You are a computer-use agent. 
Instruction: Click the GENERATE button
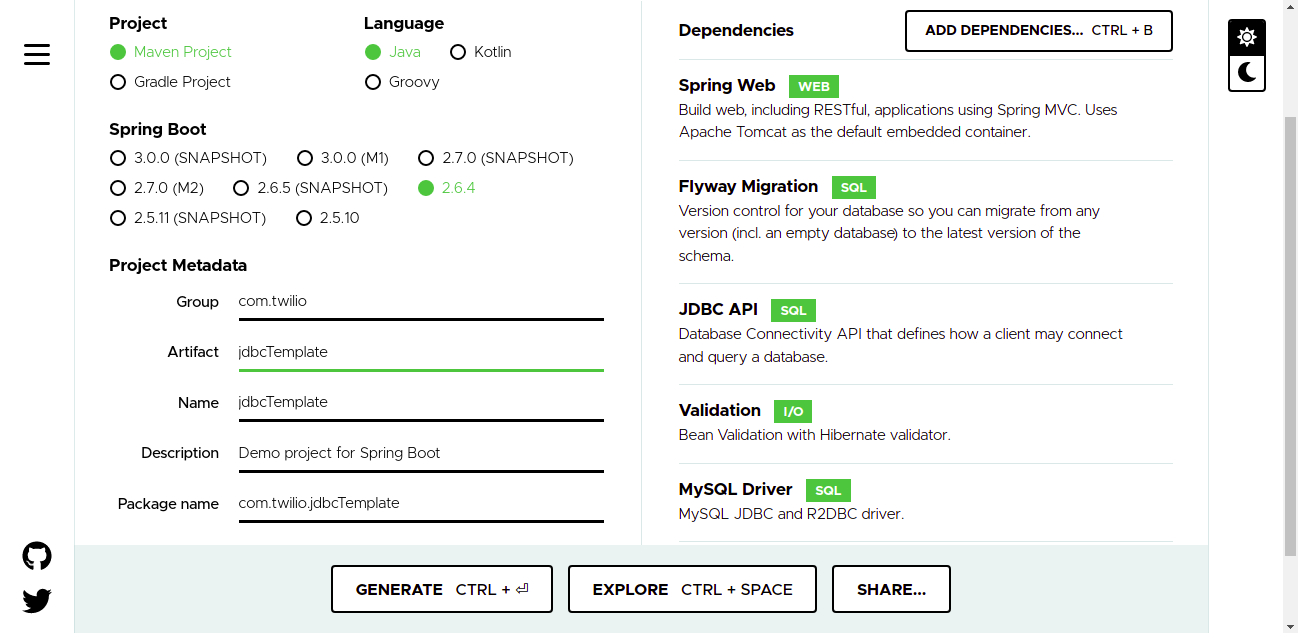tap(442, 589)
